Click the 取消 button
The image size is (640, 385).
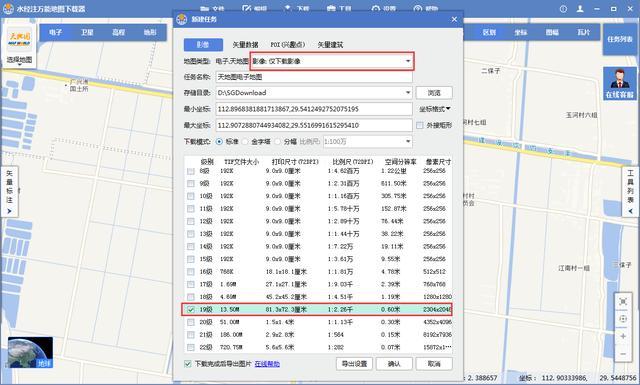coord(434,364)
